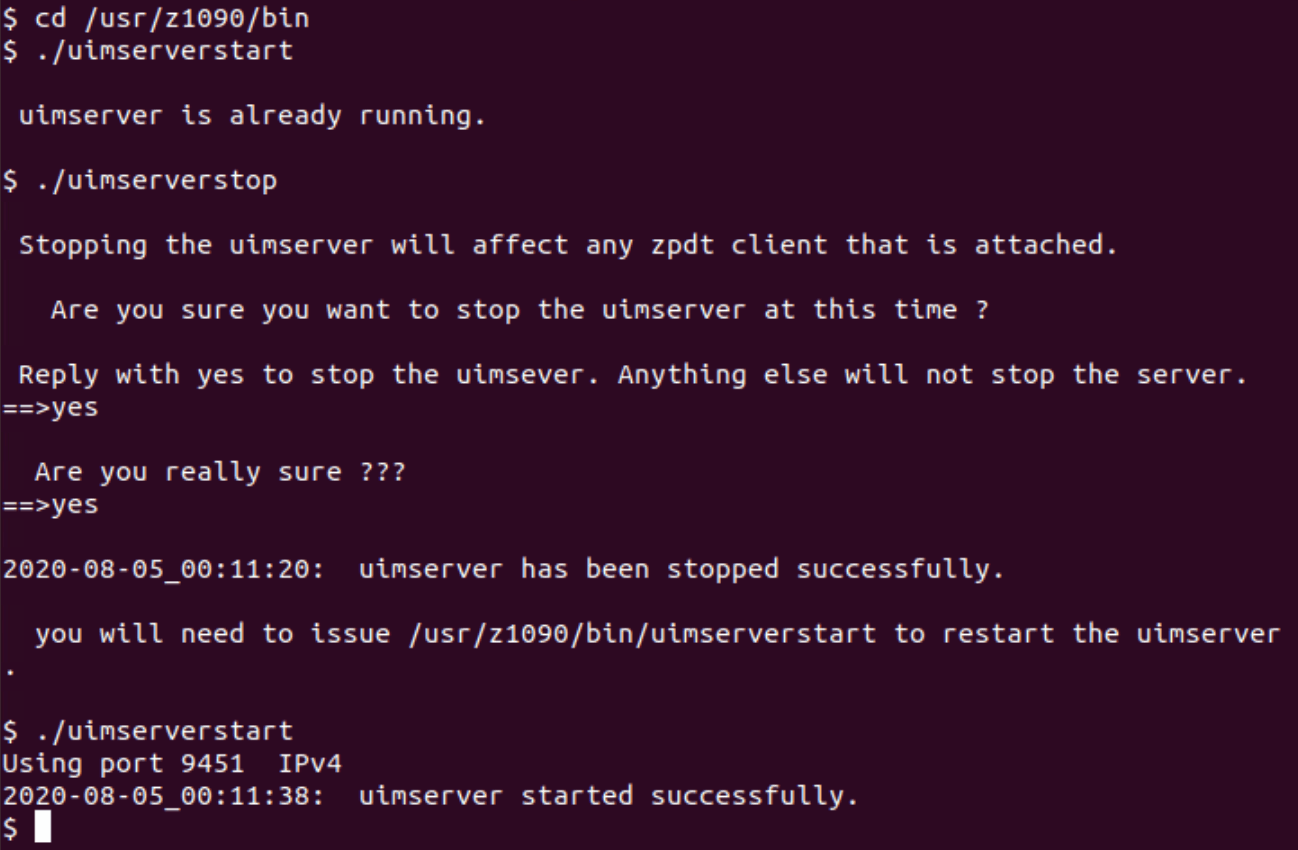The image size is (1298, 850).
Task: Click the "Using port 9451" text
Action: point(122,764)
